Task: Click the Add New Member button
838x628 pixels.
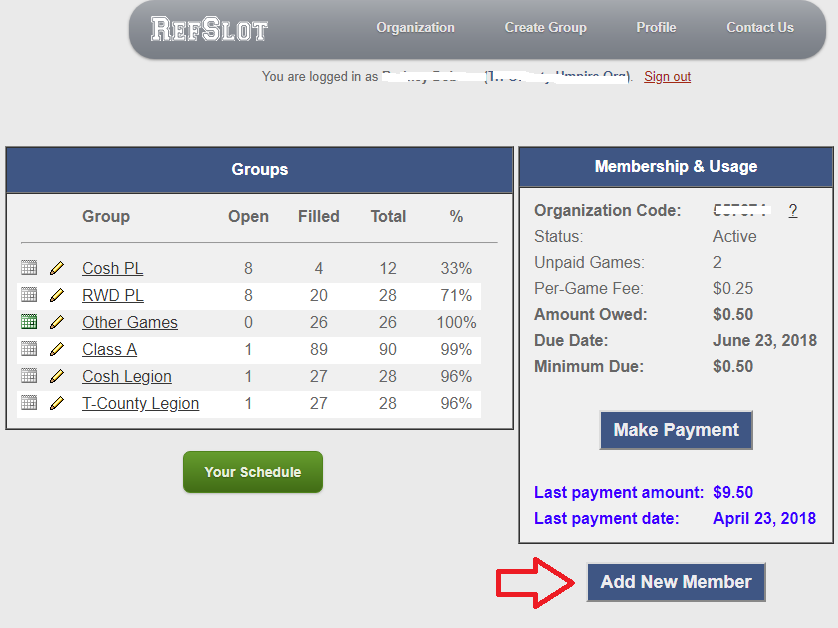Action: click(676, 582)
